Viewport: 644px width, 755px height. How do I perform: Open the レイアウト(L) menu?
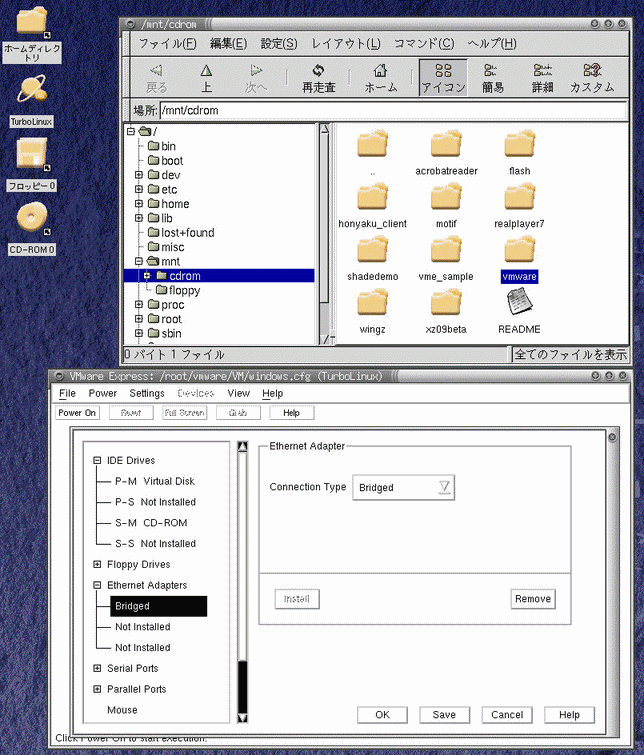click(345, 43)
